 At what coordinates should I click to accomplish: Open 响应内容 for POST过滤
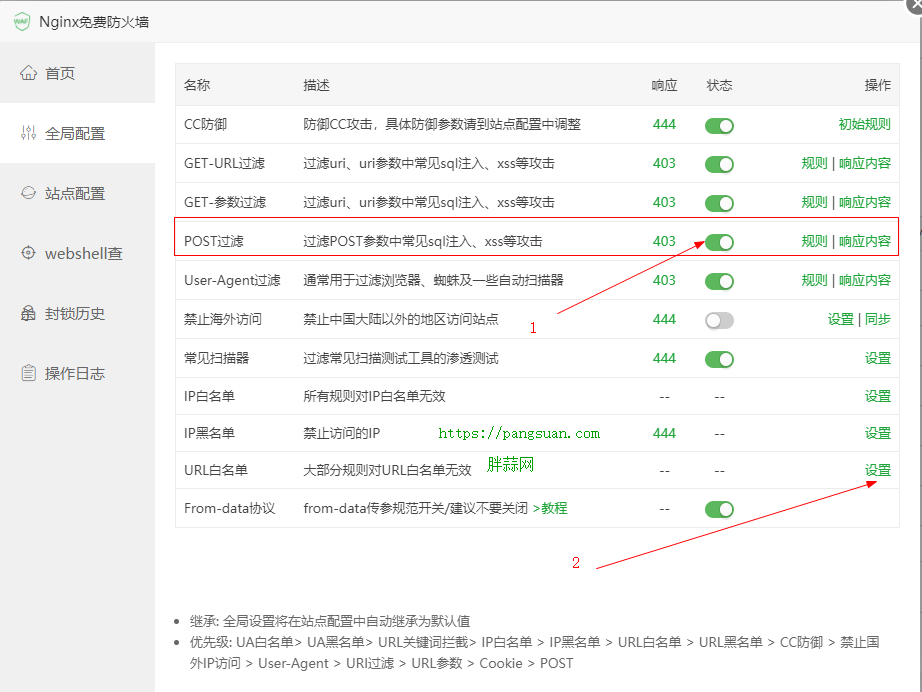point(864,241)
